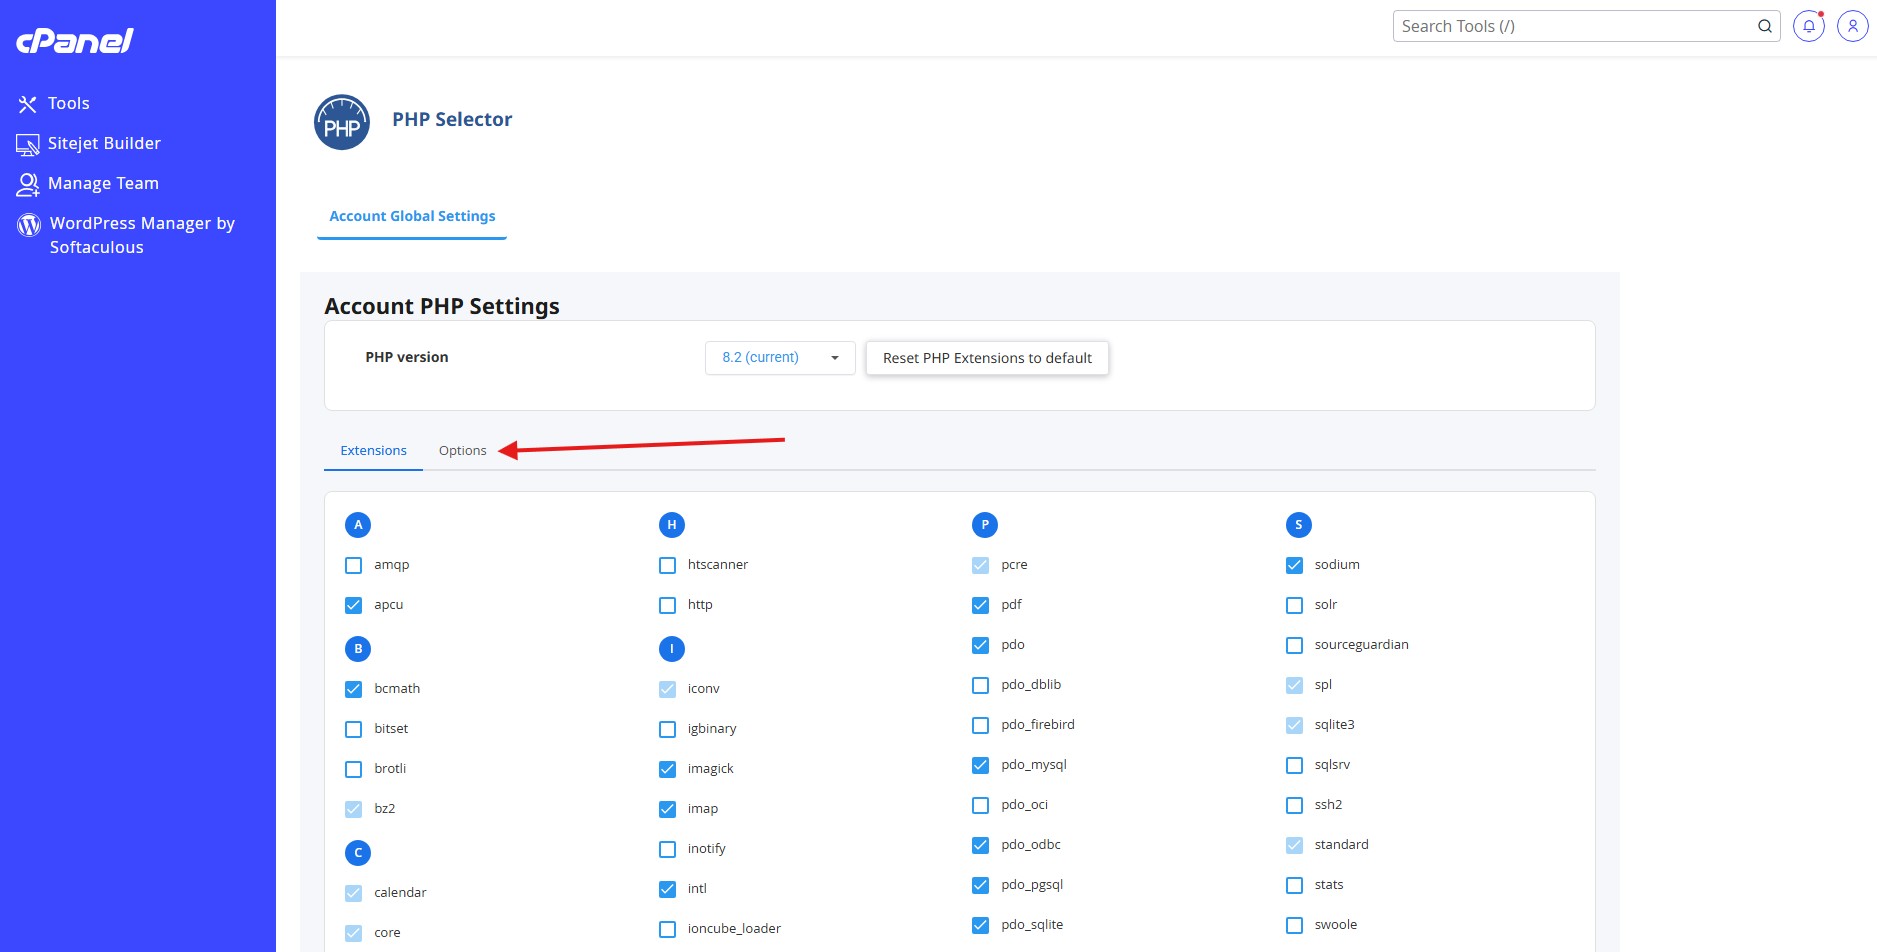Click the letter H section badge

click(672, 525)
